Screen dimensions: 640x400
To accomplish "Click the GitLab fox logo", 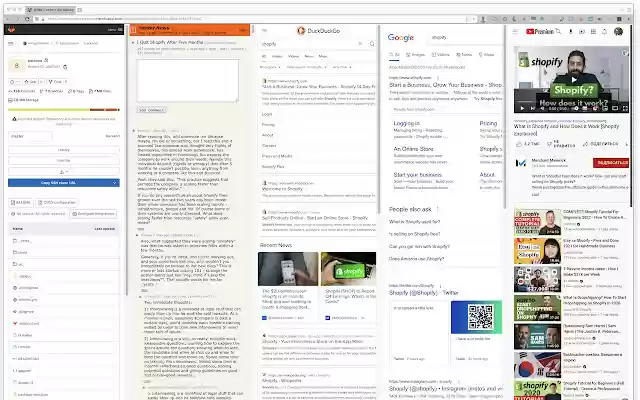I will click(12, 29).
